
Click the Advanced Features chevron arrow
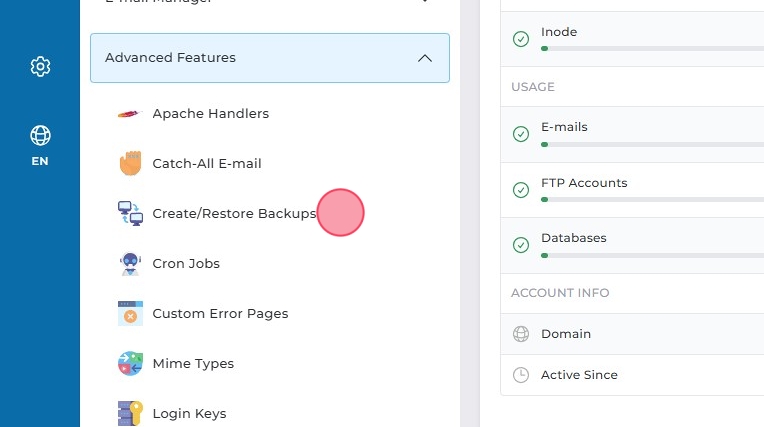(x=425, y=58)
